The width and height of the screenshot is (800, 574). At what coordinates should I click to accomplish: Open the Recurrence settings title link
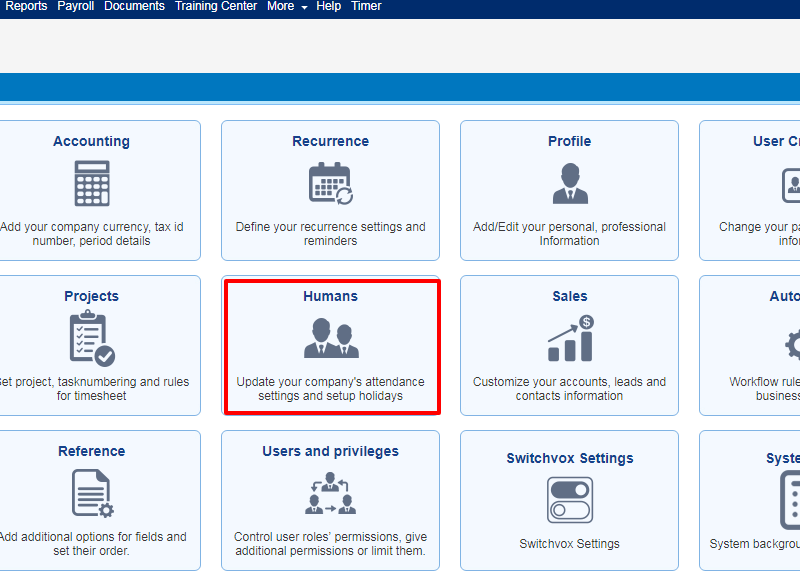point(331,141)
